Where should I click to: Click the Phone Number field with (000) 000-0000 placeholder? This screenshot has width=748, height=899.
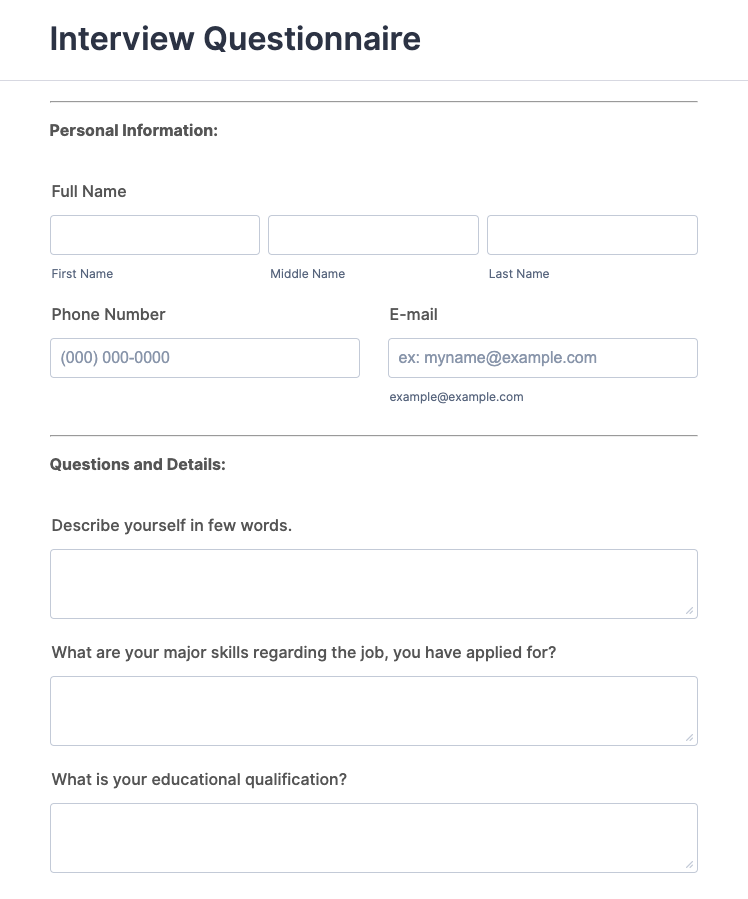click(x=205, y=358)
